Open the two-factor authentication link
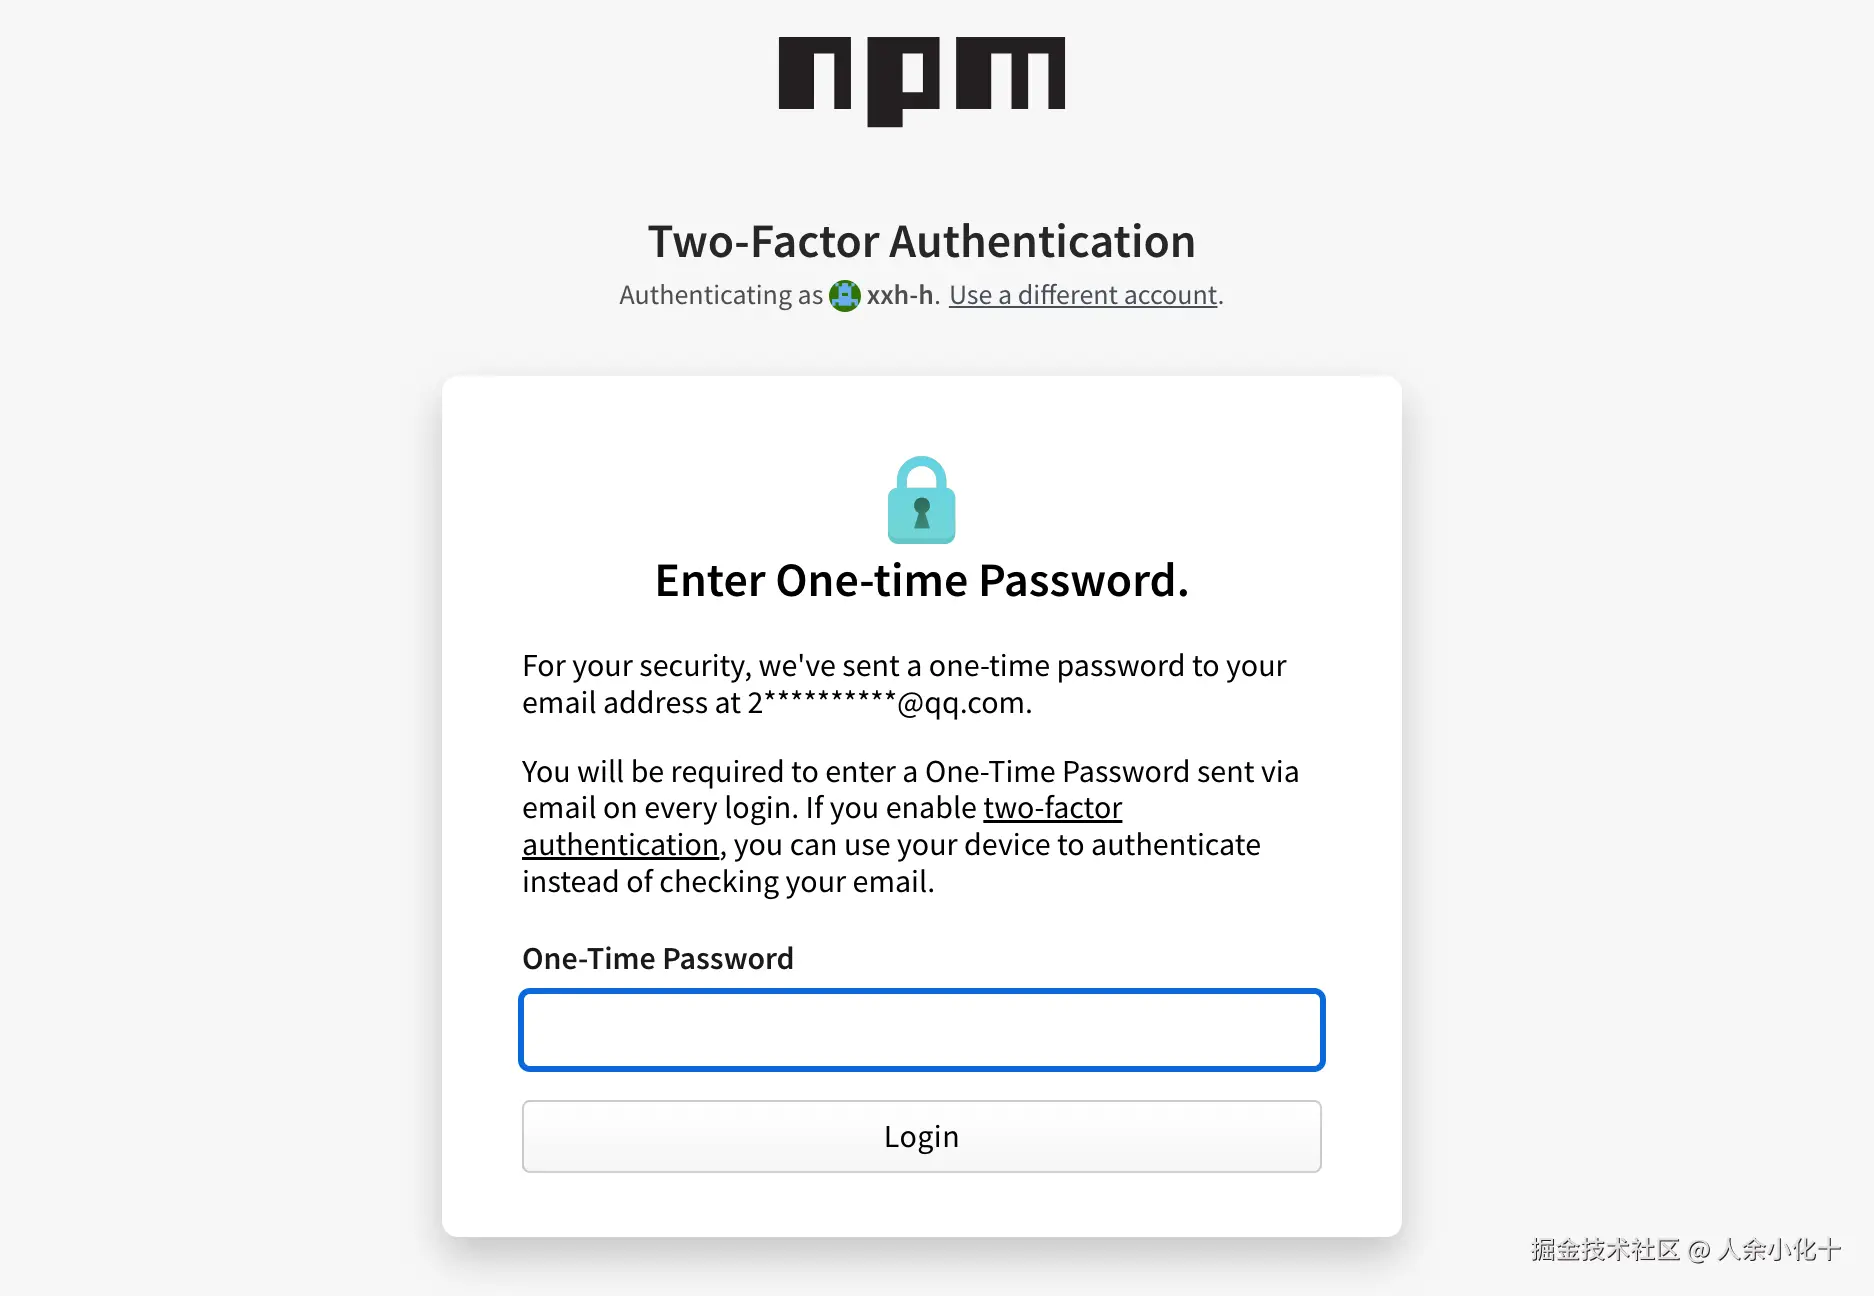Image resolution: width=1874 pixels, height=1296 pixels. 1052,808
